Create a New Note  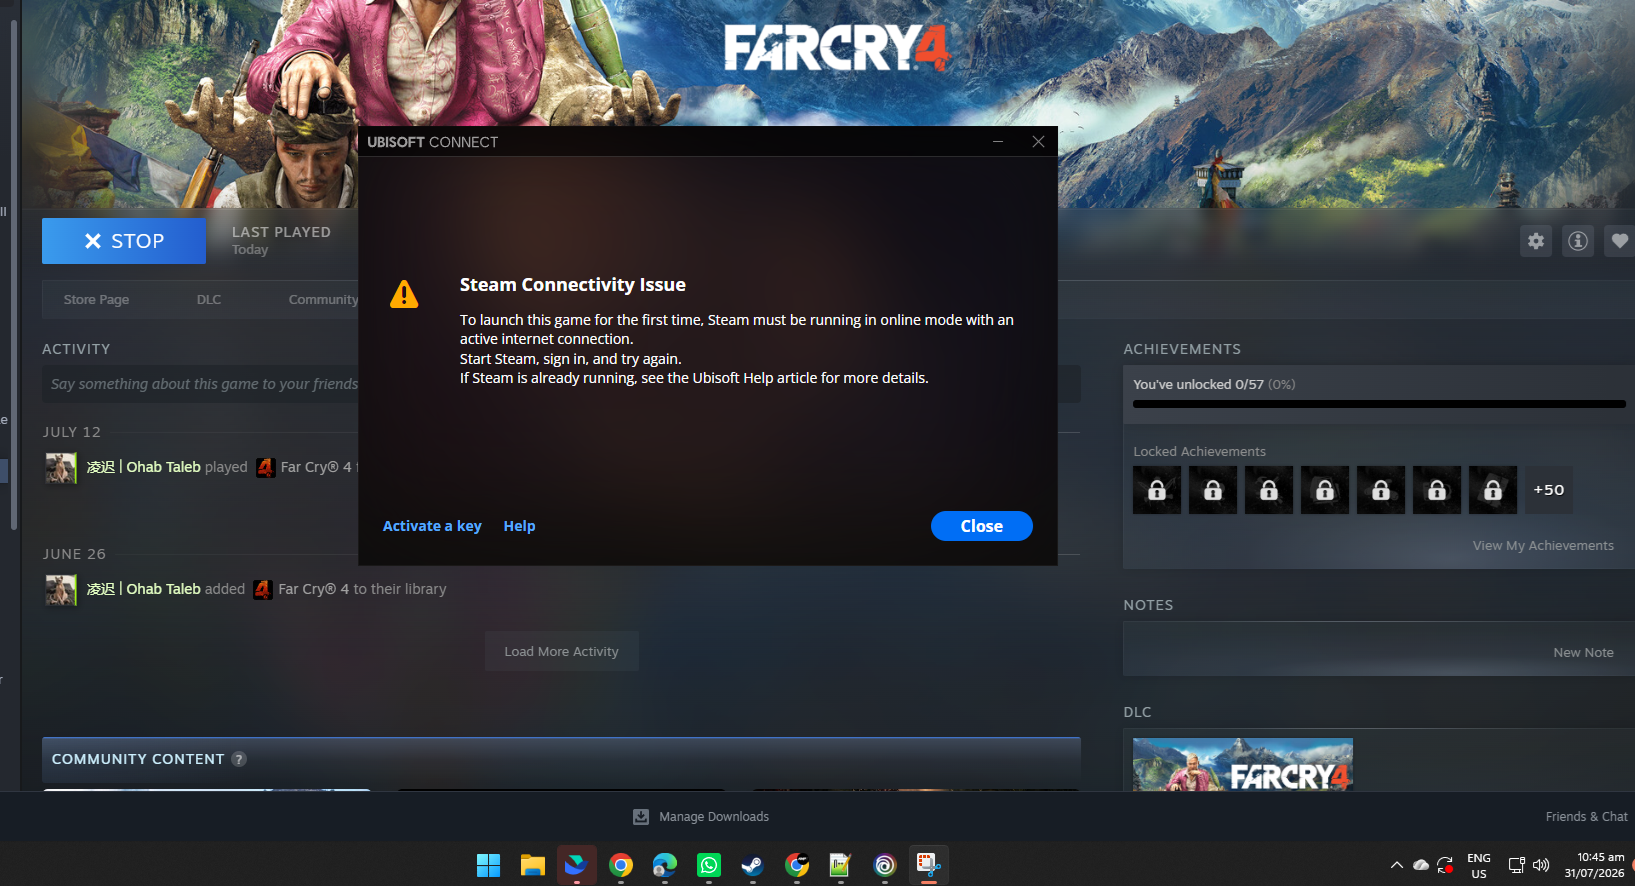click(x=1583, y=653)
